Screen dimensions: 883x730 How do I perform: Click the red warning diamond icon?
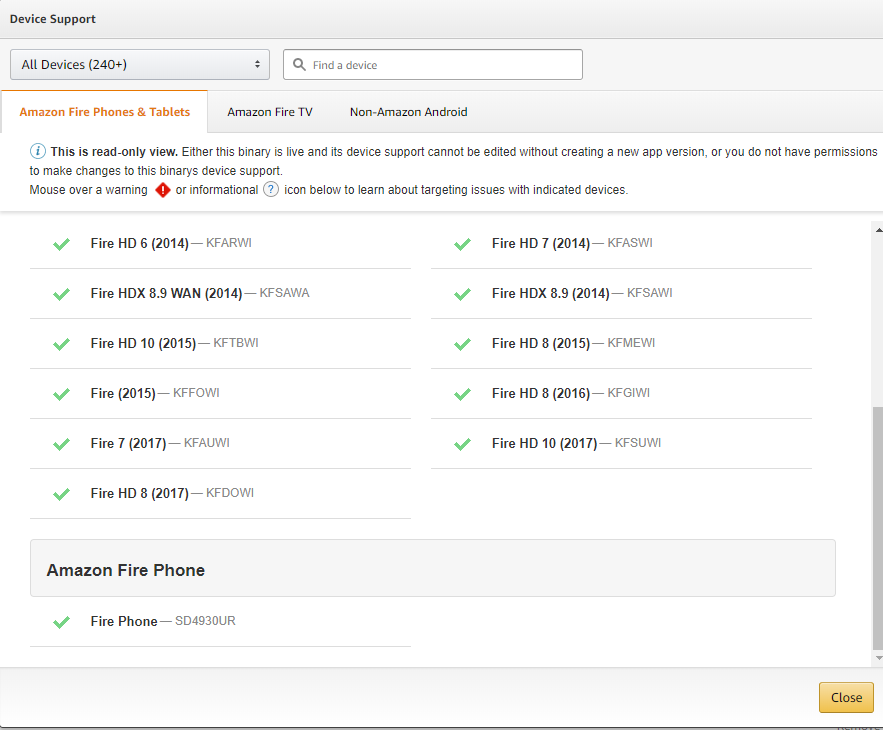(x=163, y=190)
